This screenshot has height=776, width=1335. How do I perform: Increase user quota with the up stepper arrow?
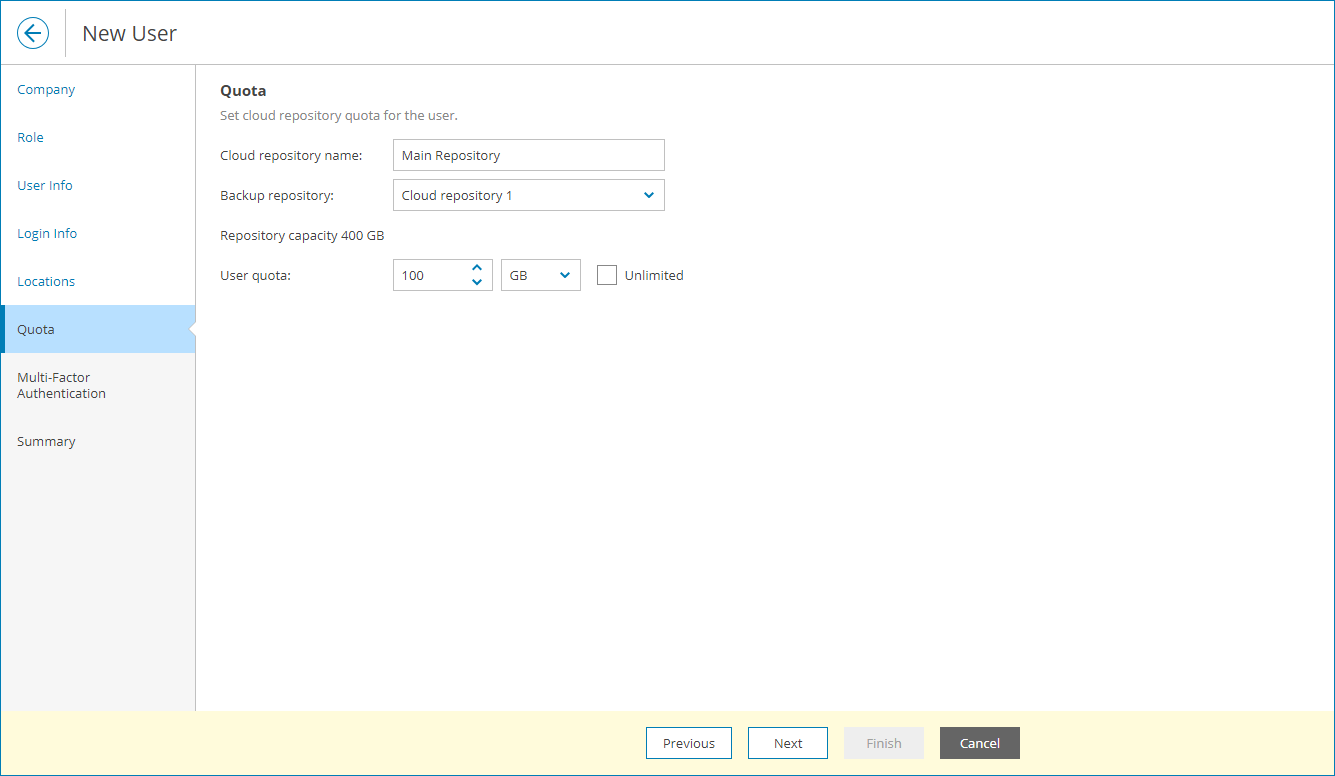[x=477, y=267]
